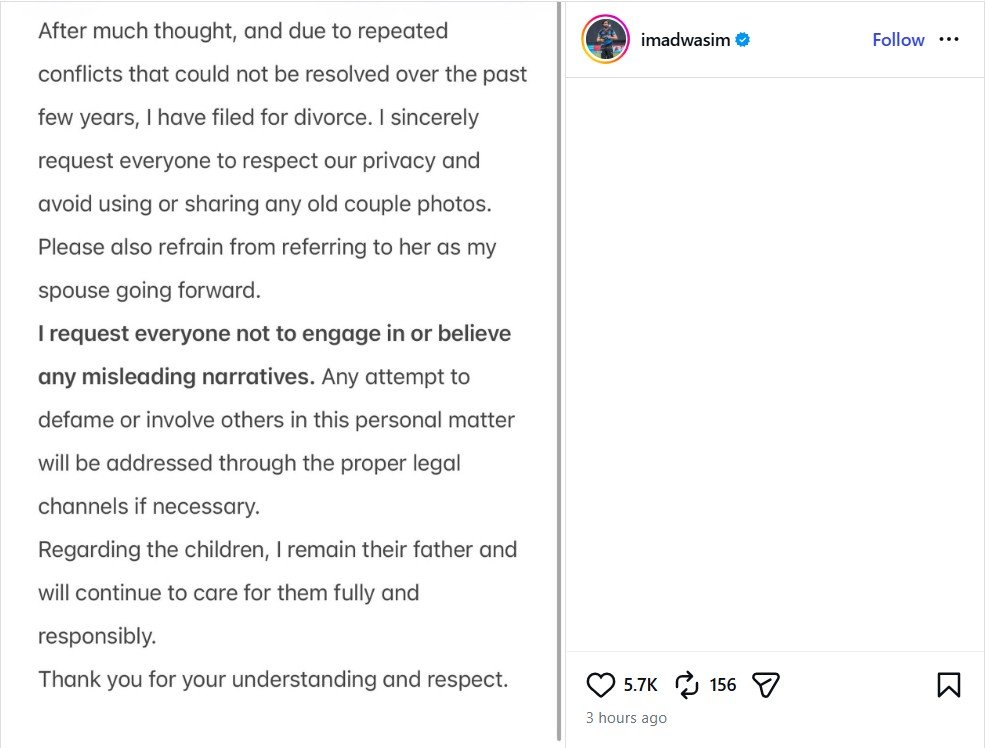Open the 156 reposts count
The width and height of the screenshot is (986, 748).
tap(723, 685)
